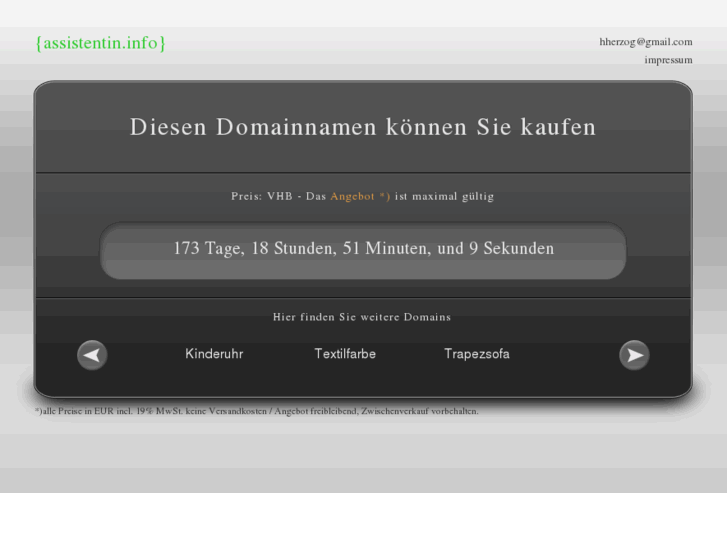Click the text ist maximal gültig
This screenshot has height=545, width=727.
point(444,196)
